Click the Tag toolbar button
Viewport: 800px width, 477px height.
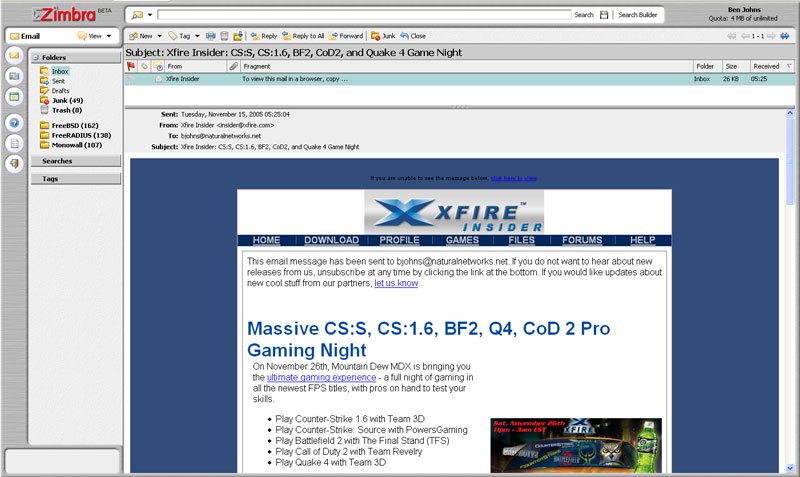click(180, 36)
